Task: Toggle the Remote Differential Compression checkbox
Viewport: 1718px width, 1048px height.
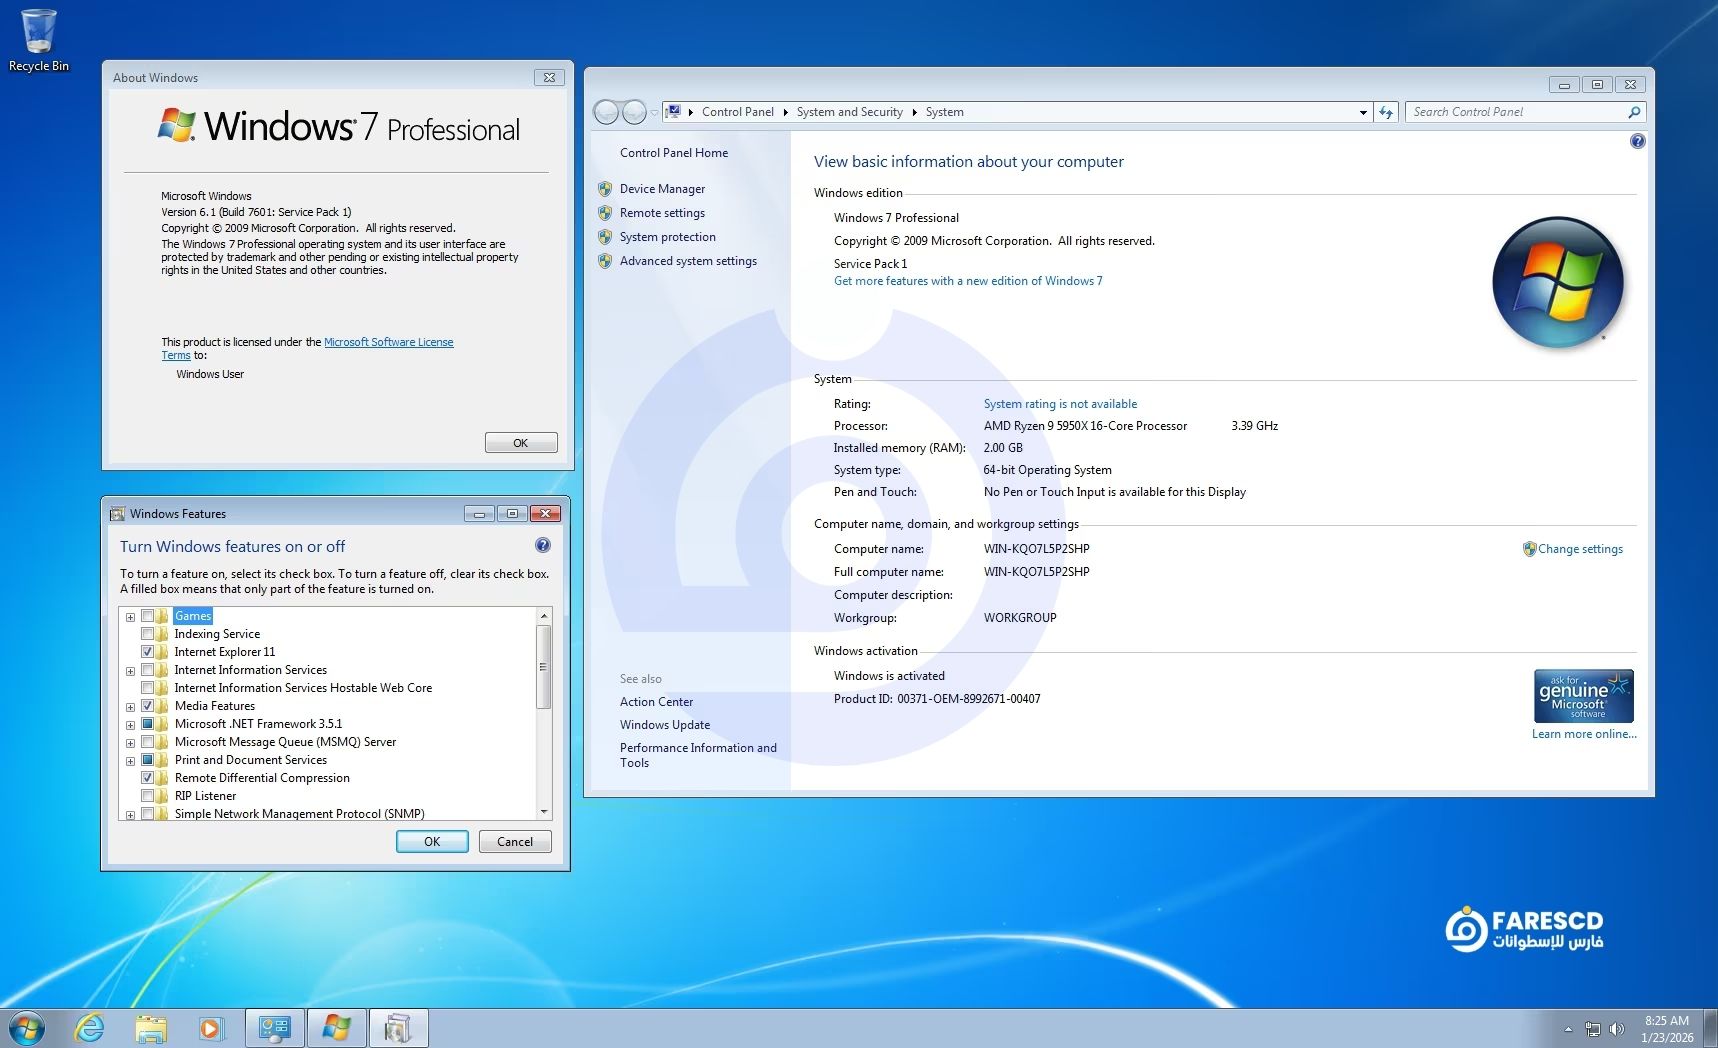Action: coord(148,778)
